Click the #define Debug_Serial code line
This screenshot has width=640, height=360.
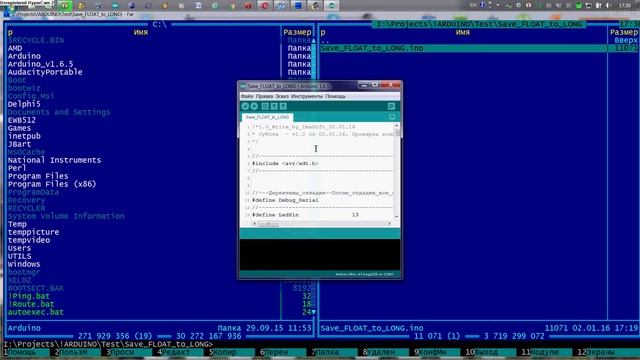(x=285, y=200)
